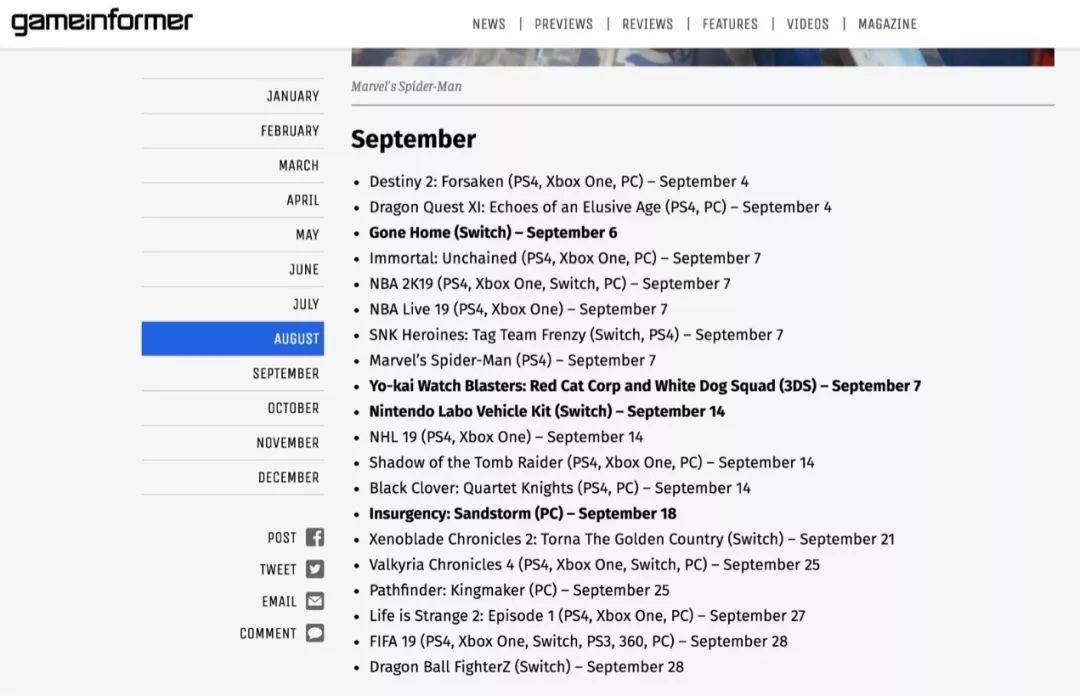Image resolution: width=1080 pixels, height=696 pixels.
Task: Go to Reviews in top navigation
Action: pos(647,24)
